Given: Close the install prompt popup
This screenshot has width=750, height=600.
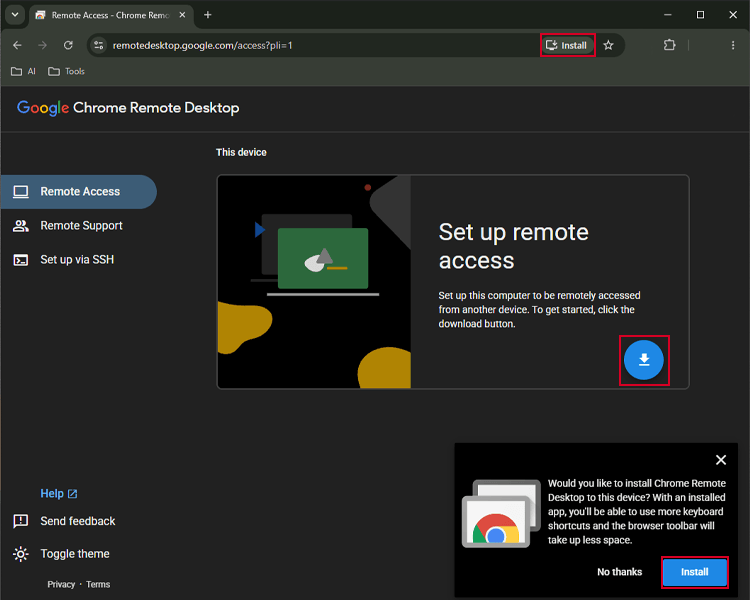Looking at the screenshot, I should click(x=720, y=460).
